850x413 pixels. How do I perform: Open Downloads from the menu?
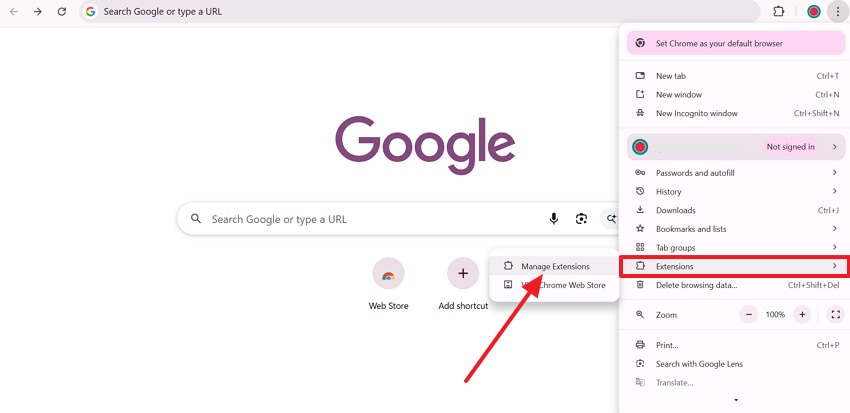coord(736,210)
